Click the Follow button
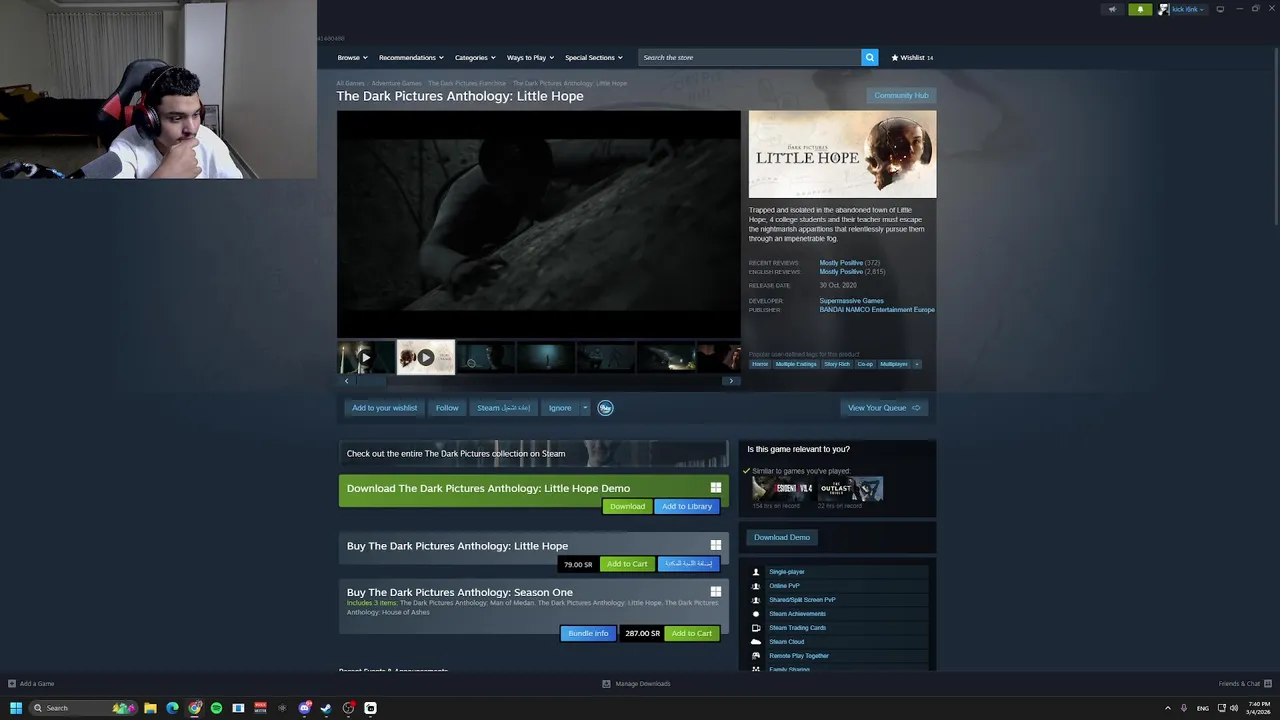Image resolution: width=1280 pixels, height=720 pixels. (447, 407)
